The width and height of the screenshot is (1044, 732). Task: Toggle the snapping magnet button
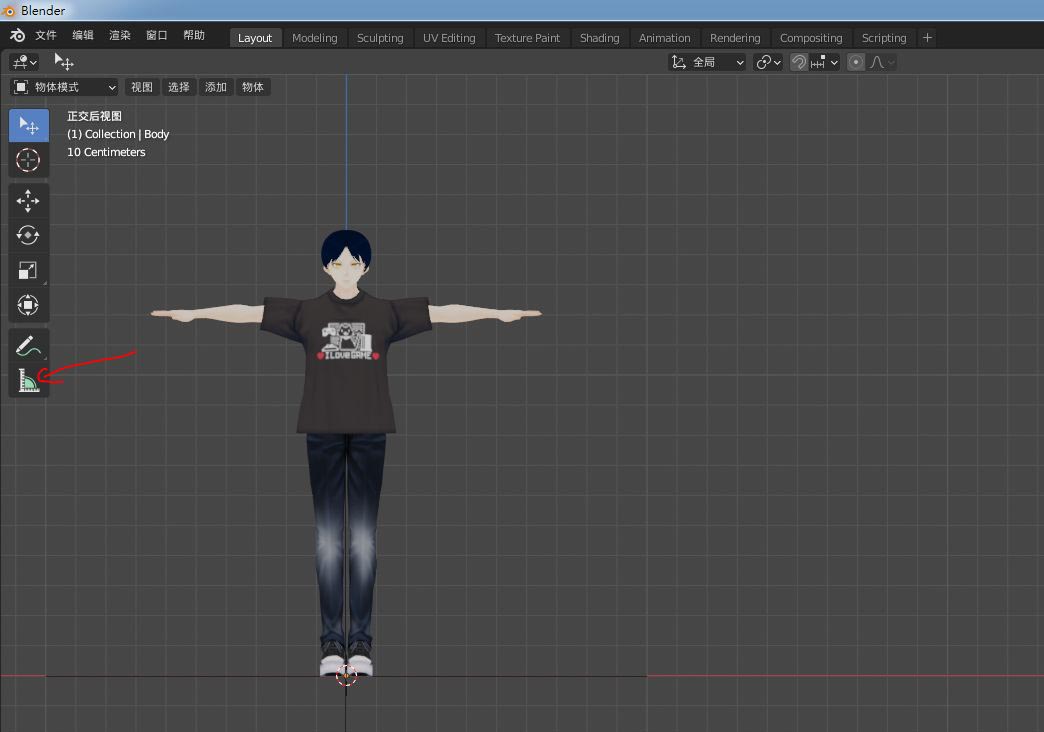(799, 62)
